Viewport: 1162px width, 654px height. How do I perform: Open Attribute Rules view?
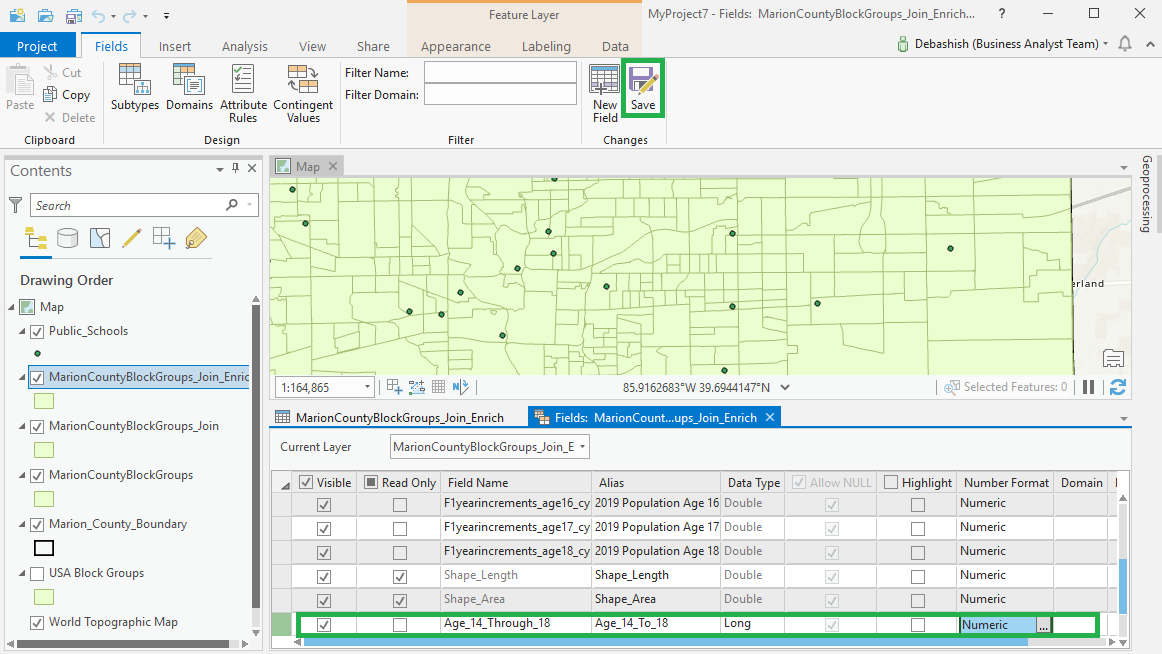(243, 92)
